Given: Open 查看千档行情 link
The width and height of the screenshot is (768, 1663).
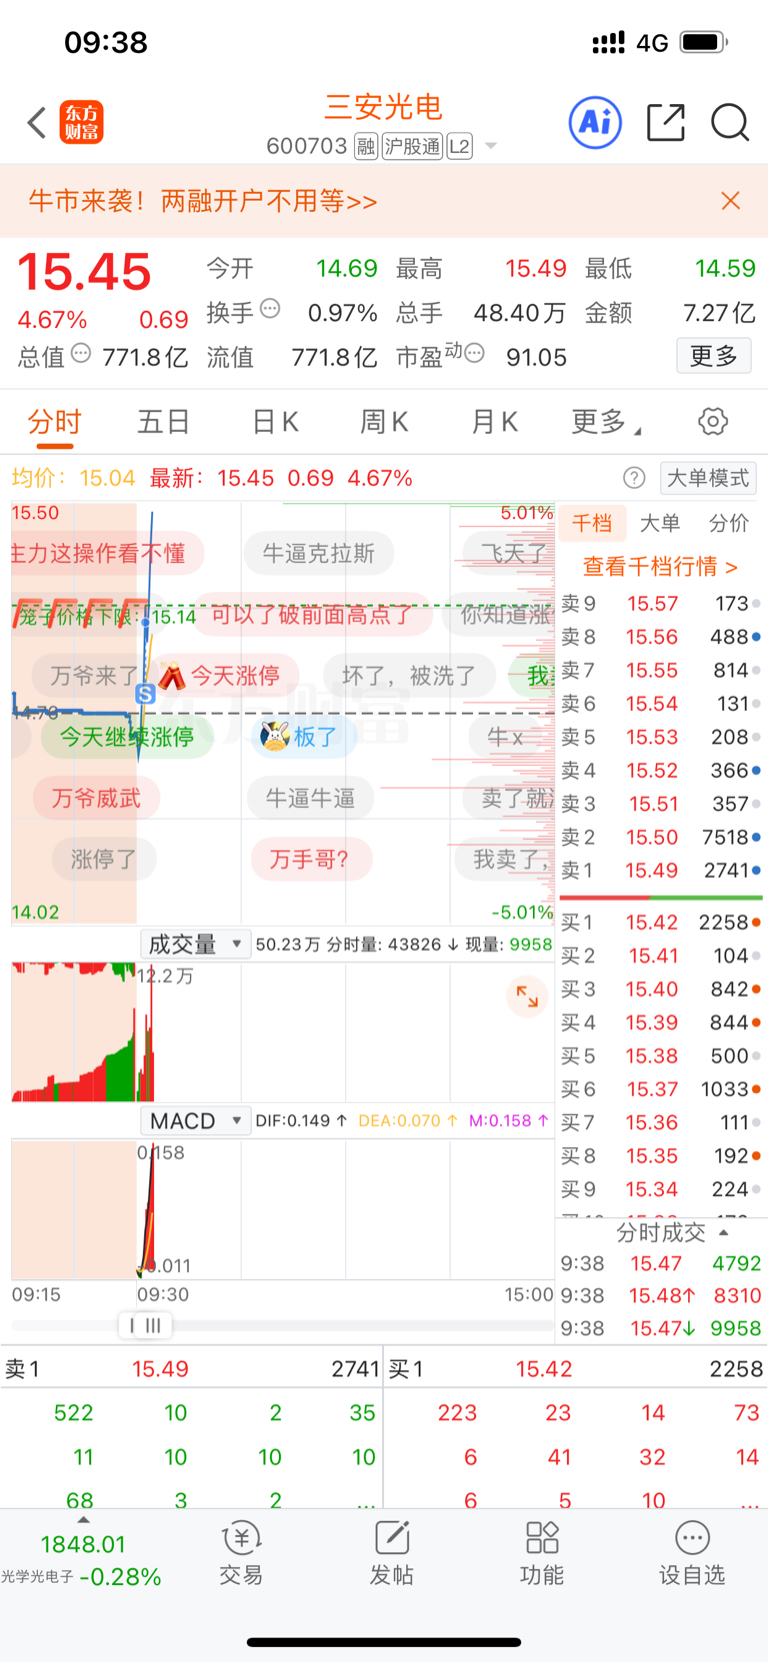Looking at the screenshot, I should coord(660,567).
